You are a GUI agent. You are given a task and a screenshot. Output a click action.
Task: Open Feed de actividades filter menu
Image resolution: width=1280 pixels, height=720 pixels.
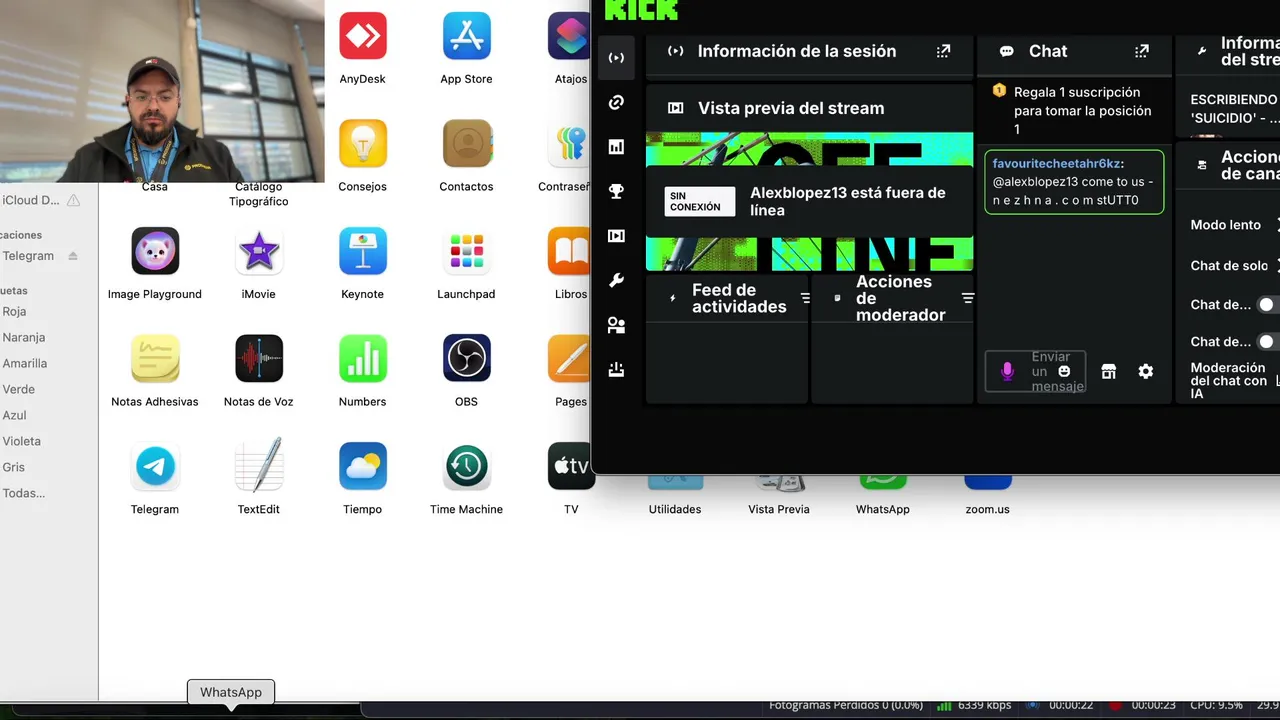pos(805,298)
